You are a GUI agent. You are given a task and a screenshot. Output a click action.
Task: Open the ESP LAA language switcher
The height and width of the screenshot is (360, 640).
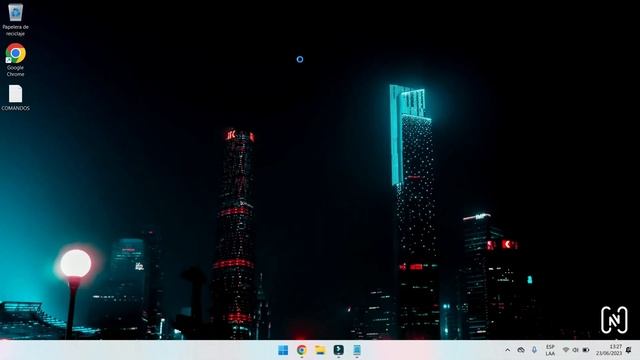550,350
